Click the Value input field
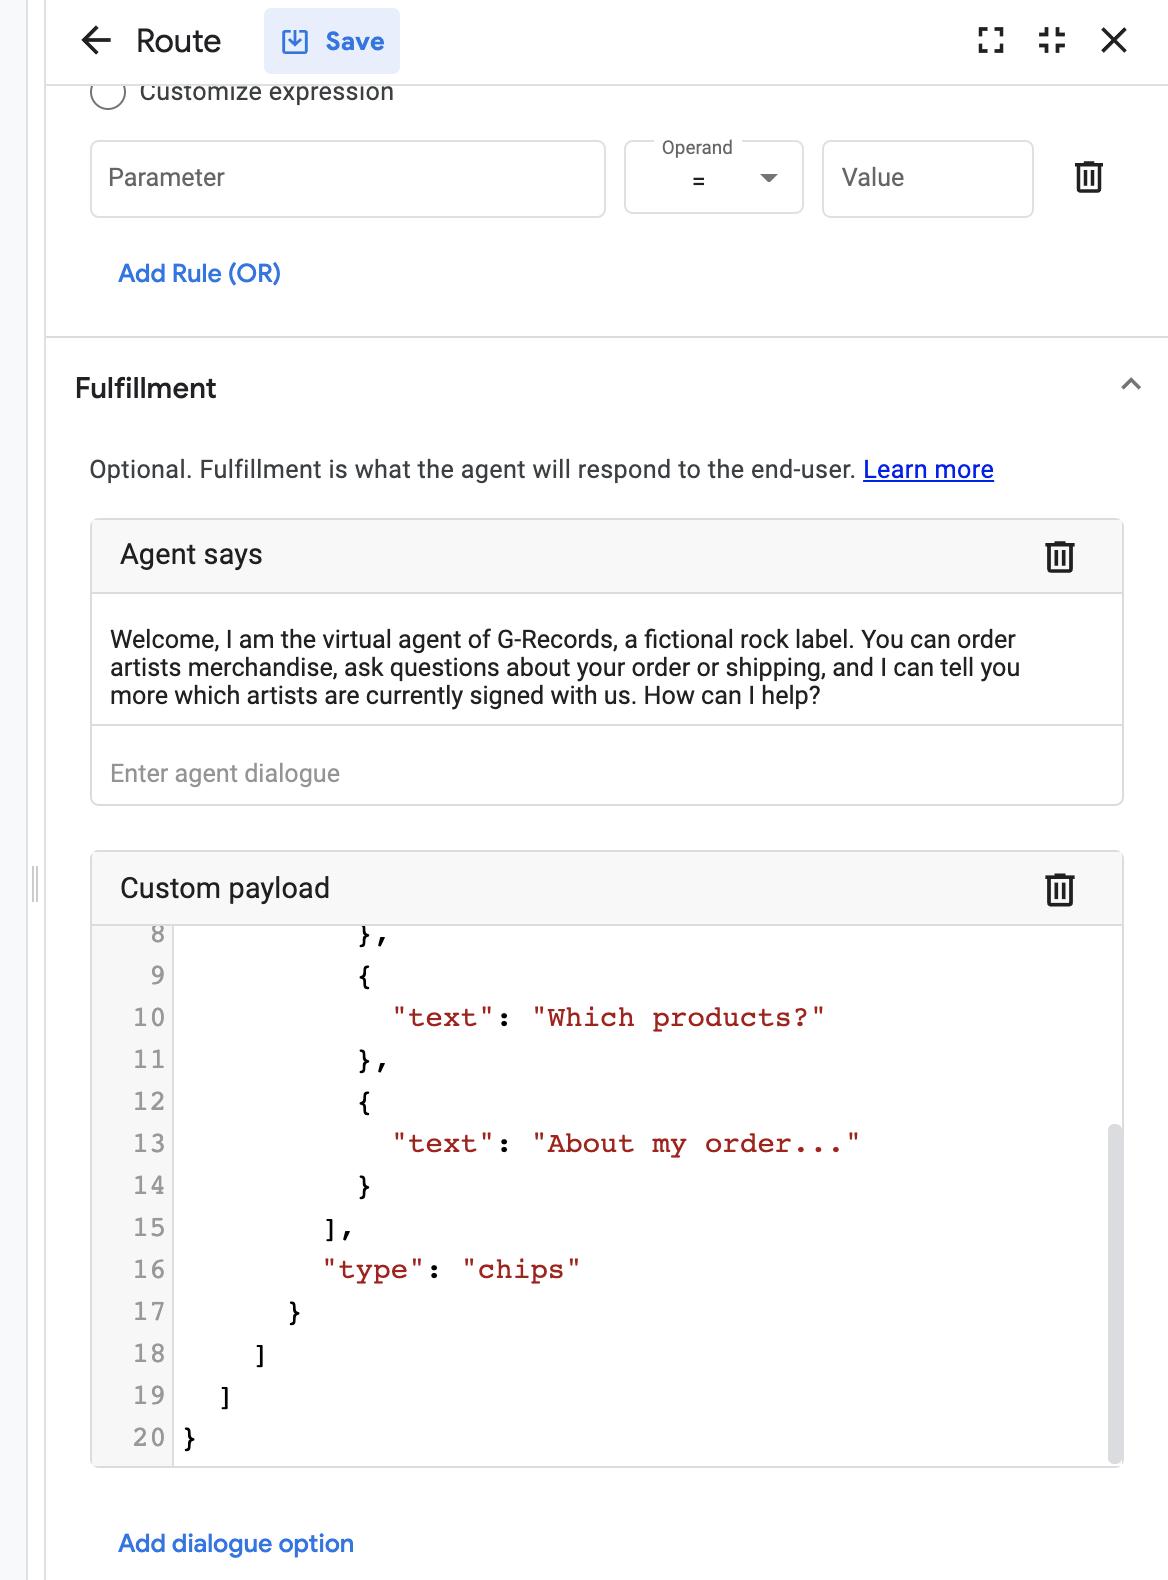The image size is (1168, 1580). click(927, 178)
